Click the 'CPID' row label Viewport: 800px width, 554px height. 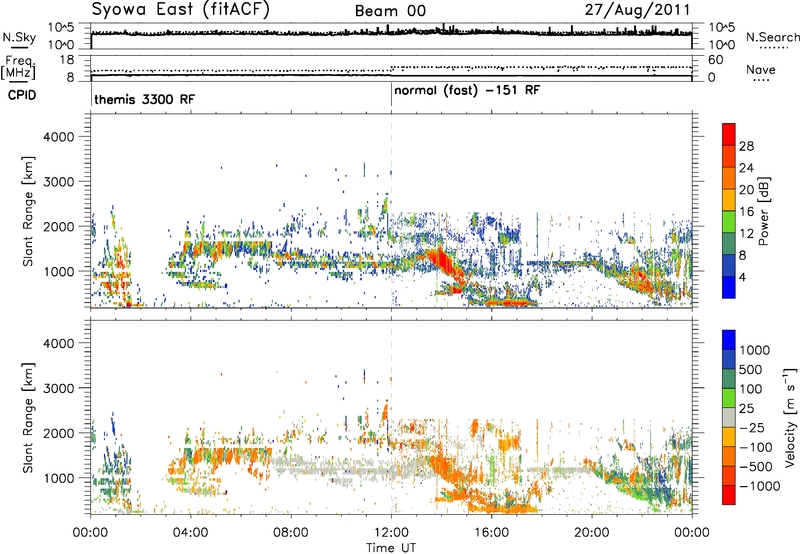[x=22, y=95]
